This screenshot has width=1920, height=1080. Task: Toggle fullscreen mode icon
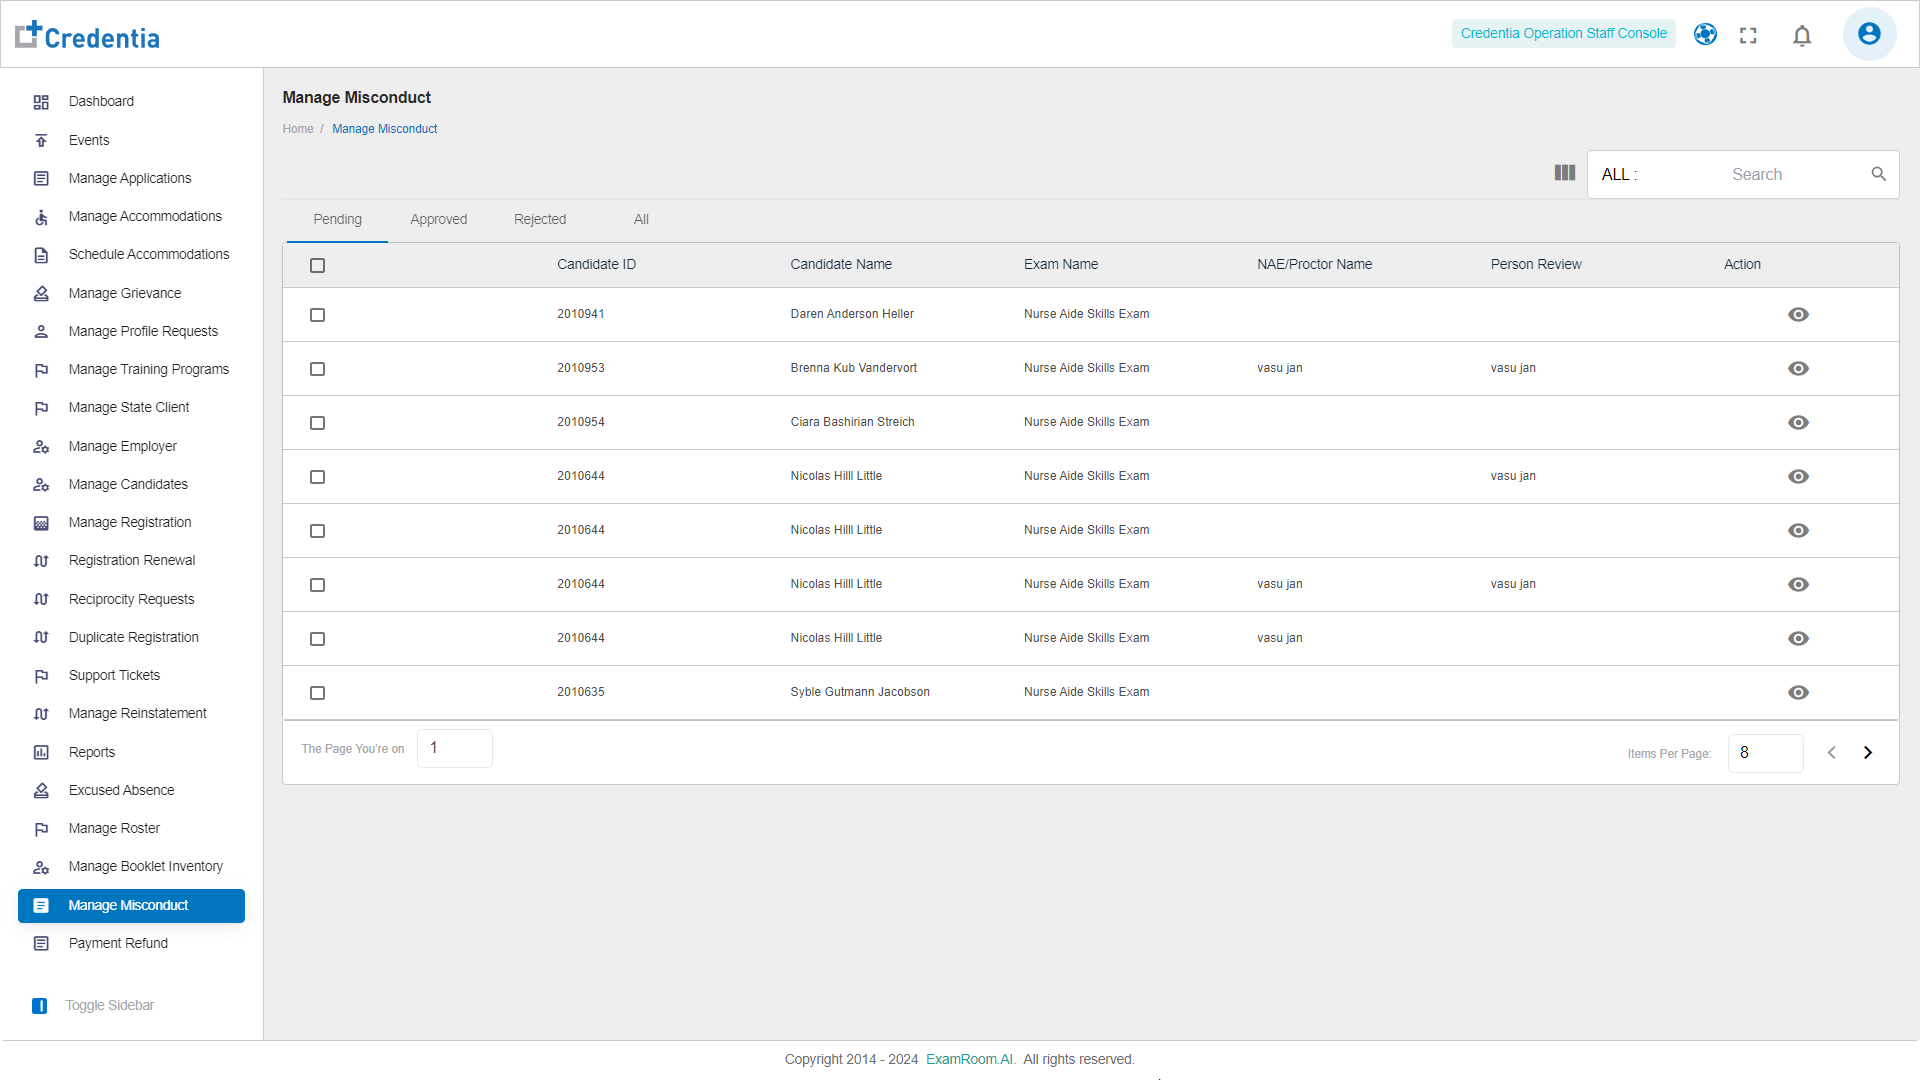point(1748,36)
